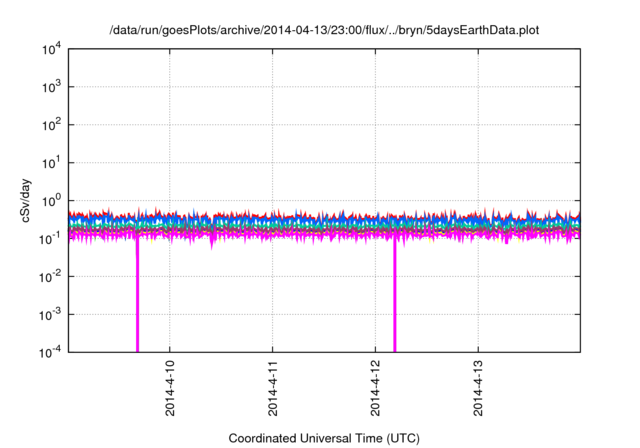This screenshot has width=640, height=448.
Task: Click the 2014-4-12 date label
Action: click(376, 388)
